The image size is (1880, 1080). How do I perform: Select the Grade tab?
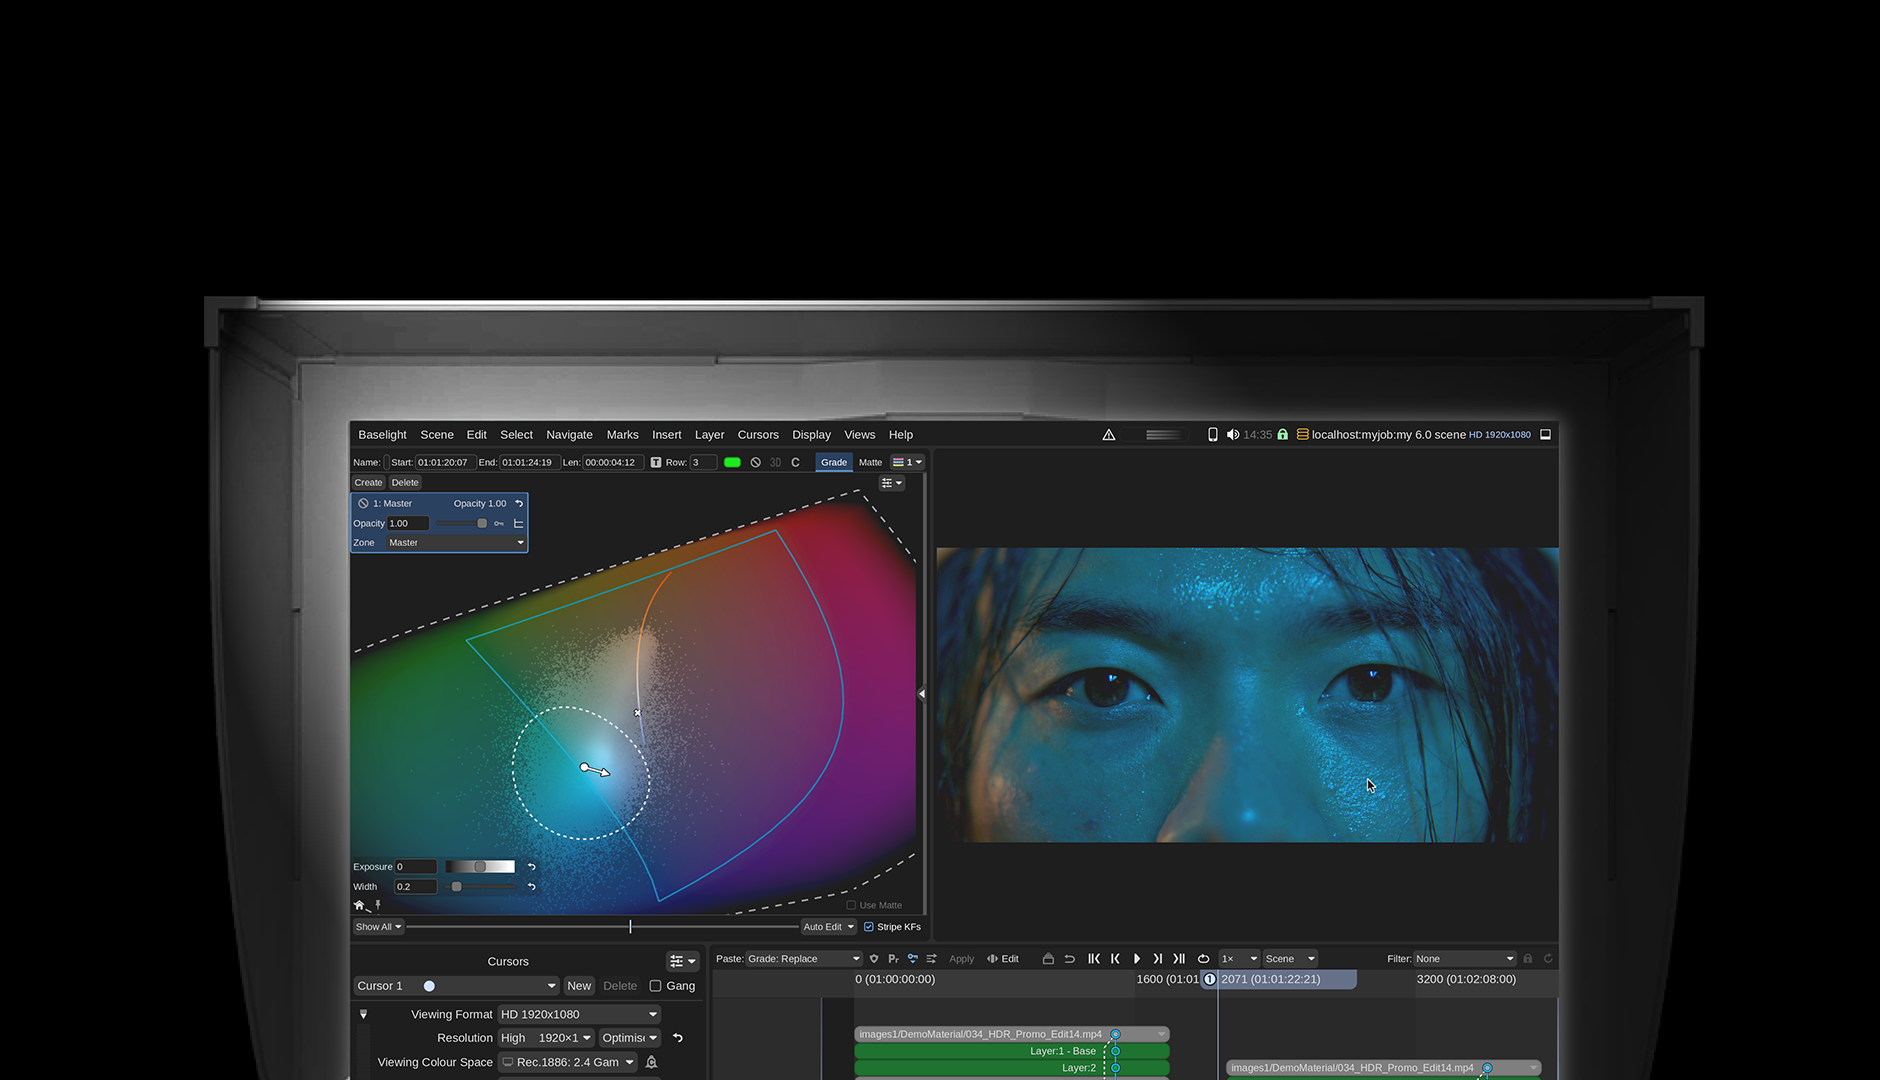[x=834, y=462]
